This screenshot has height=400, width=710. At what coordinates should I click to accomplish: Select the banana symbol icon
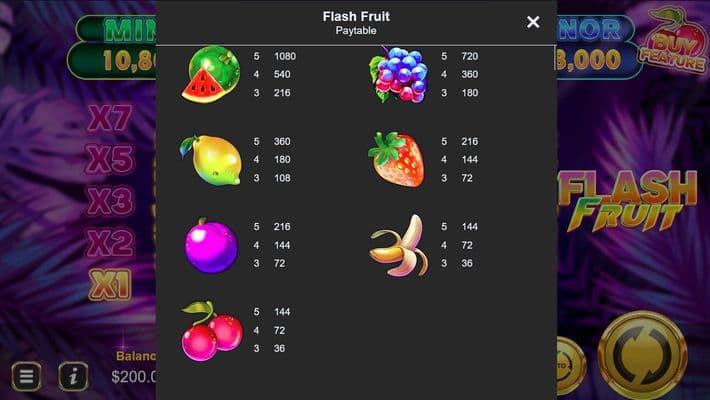tap(399, 246)
